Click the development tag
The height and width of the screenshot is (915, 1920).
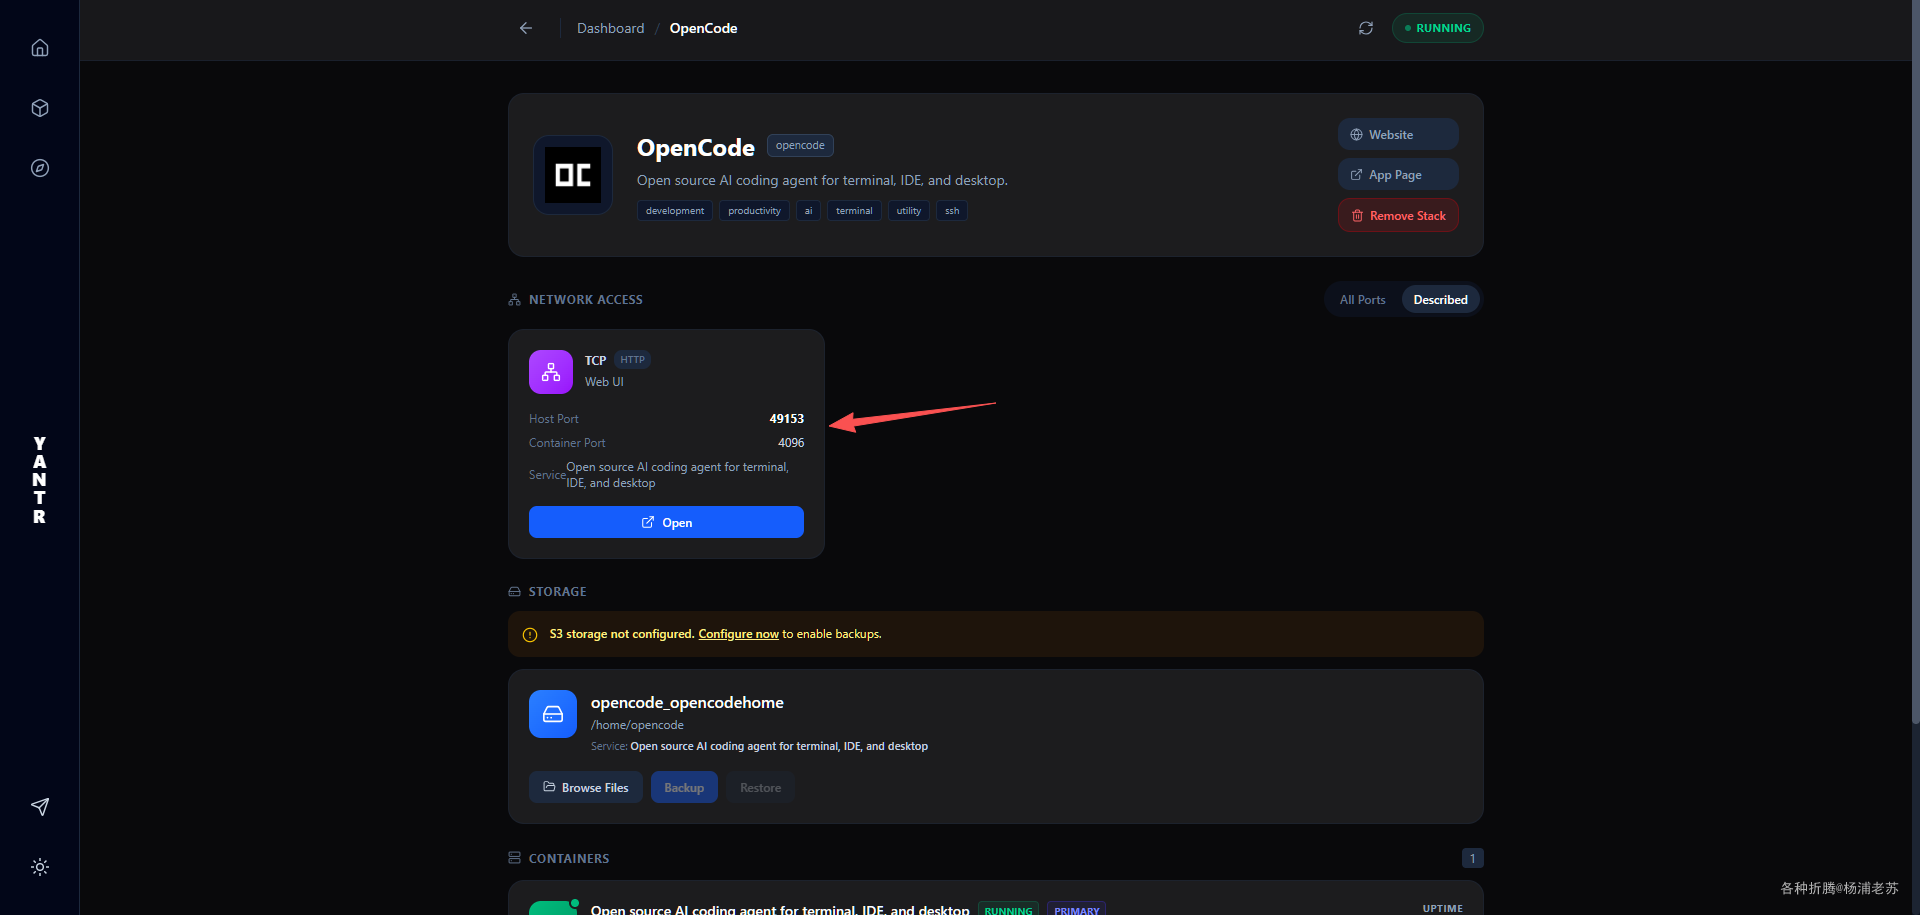tap(675, 211)
